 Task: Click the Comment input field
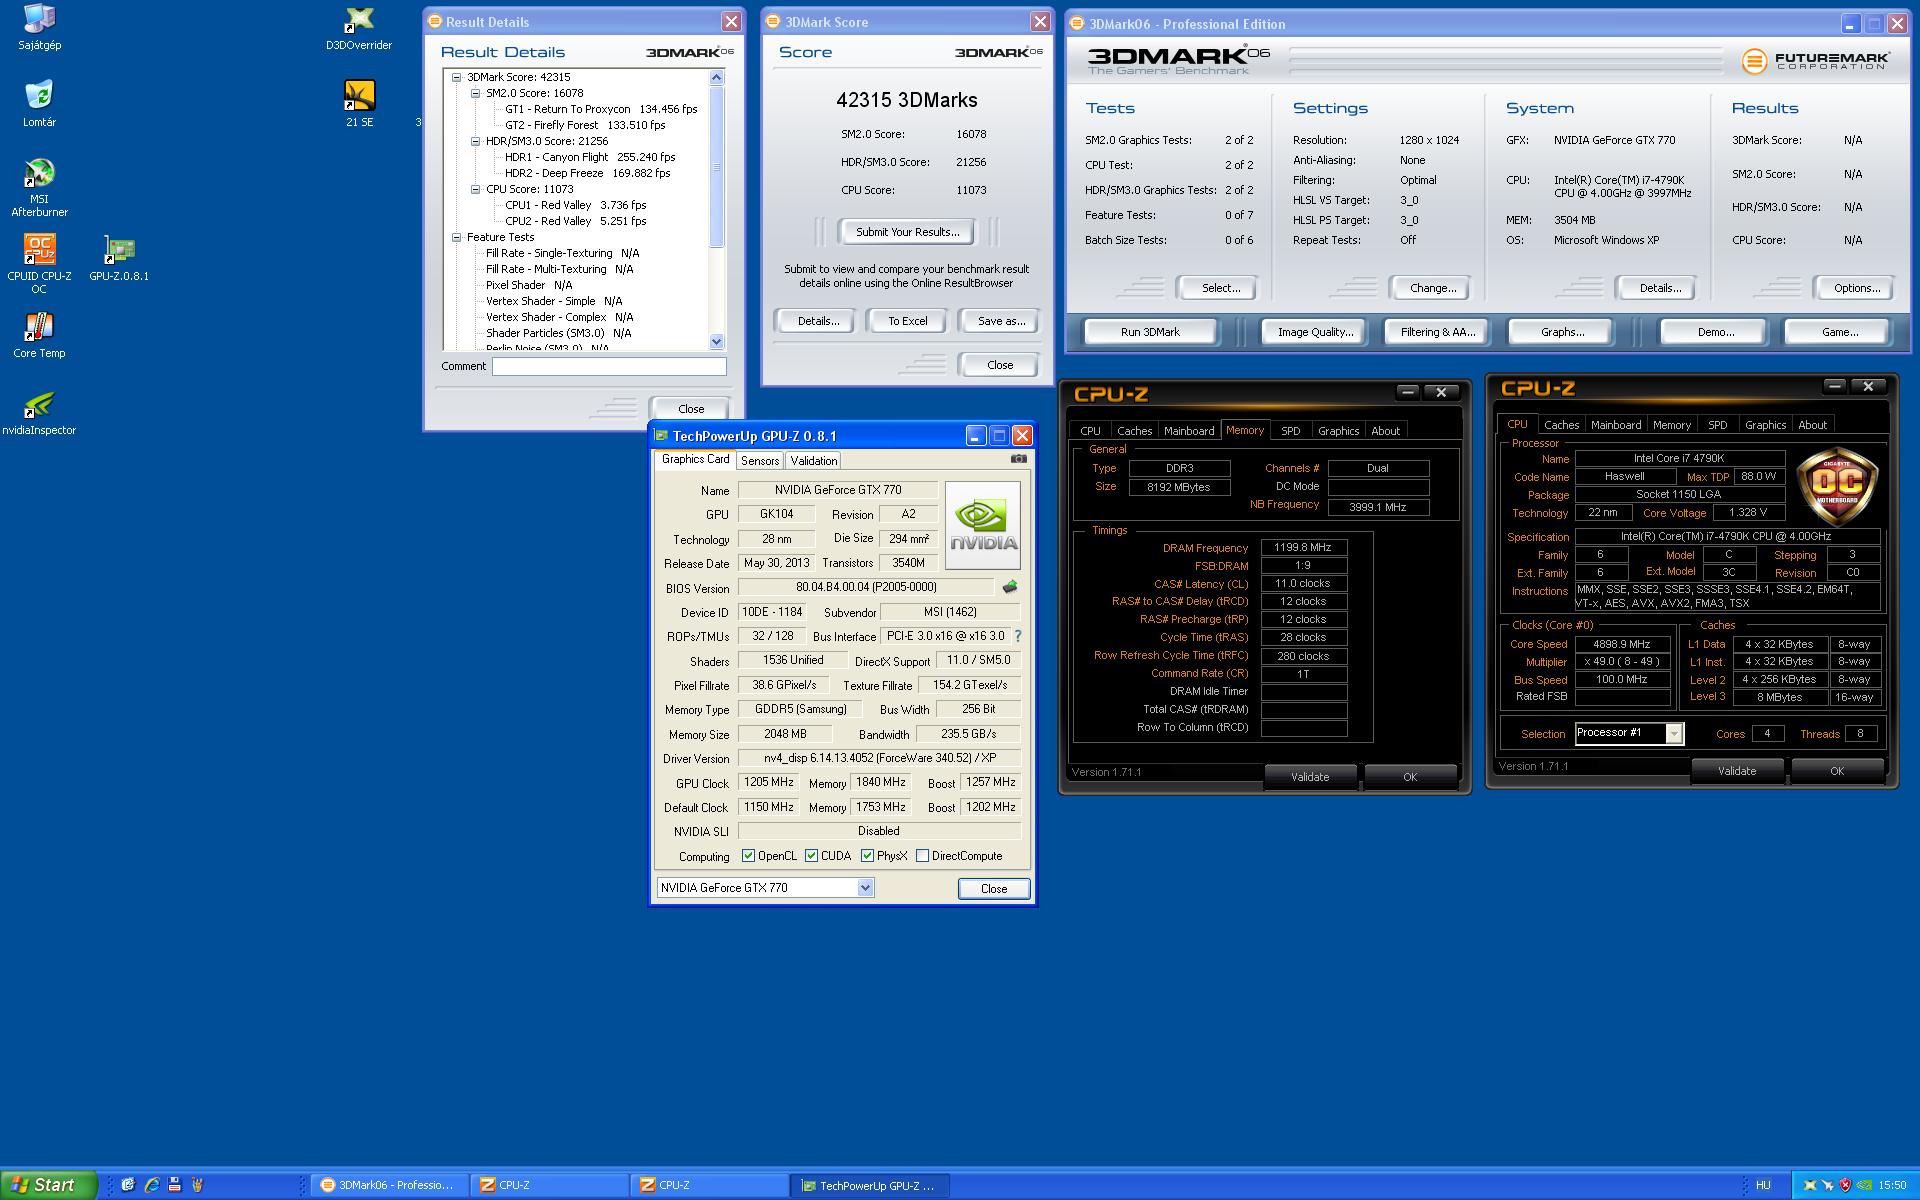coord(609,367)
